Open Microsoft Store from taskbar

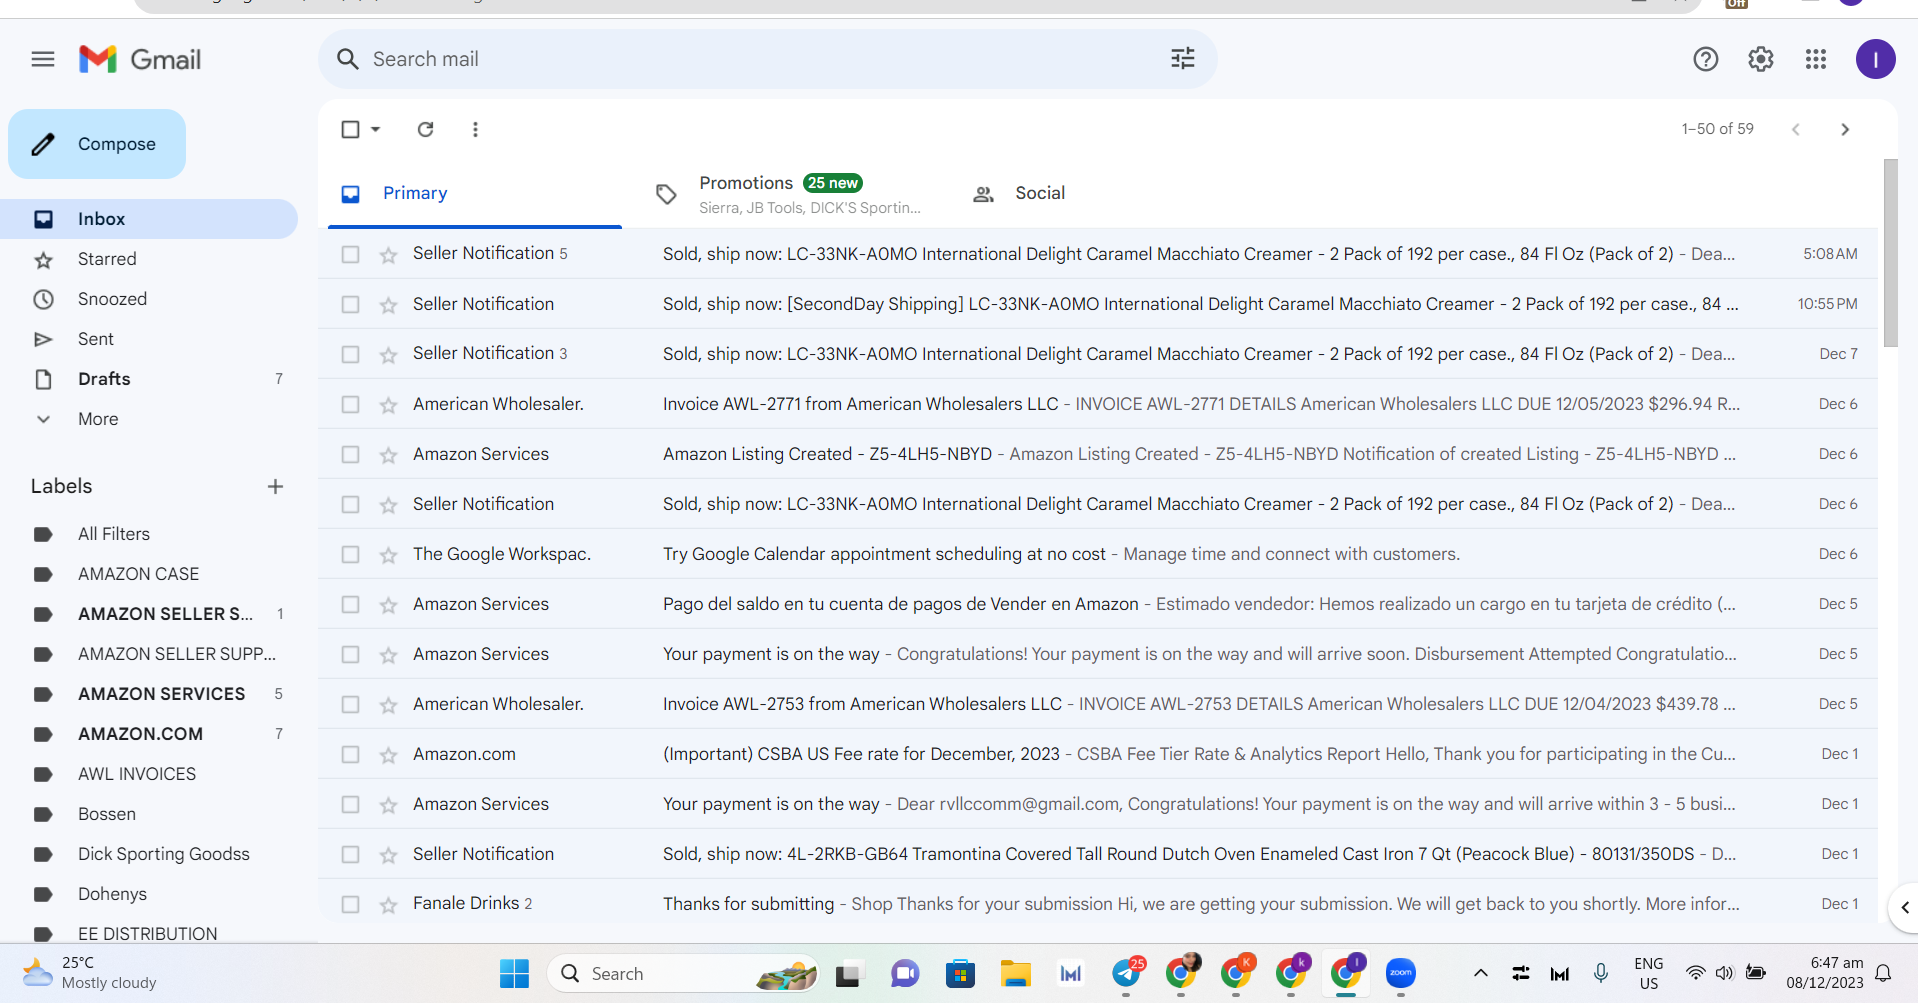960,973
